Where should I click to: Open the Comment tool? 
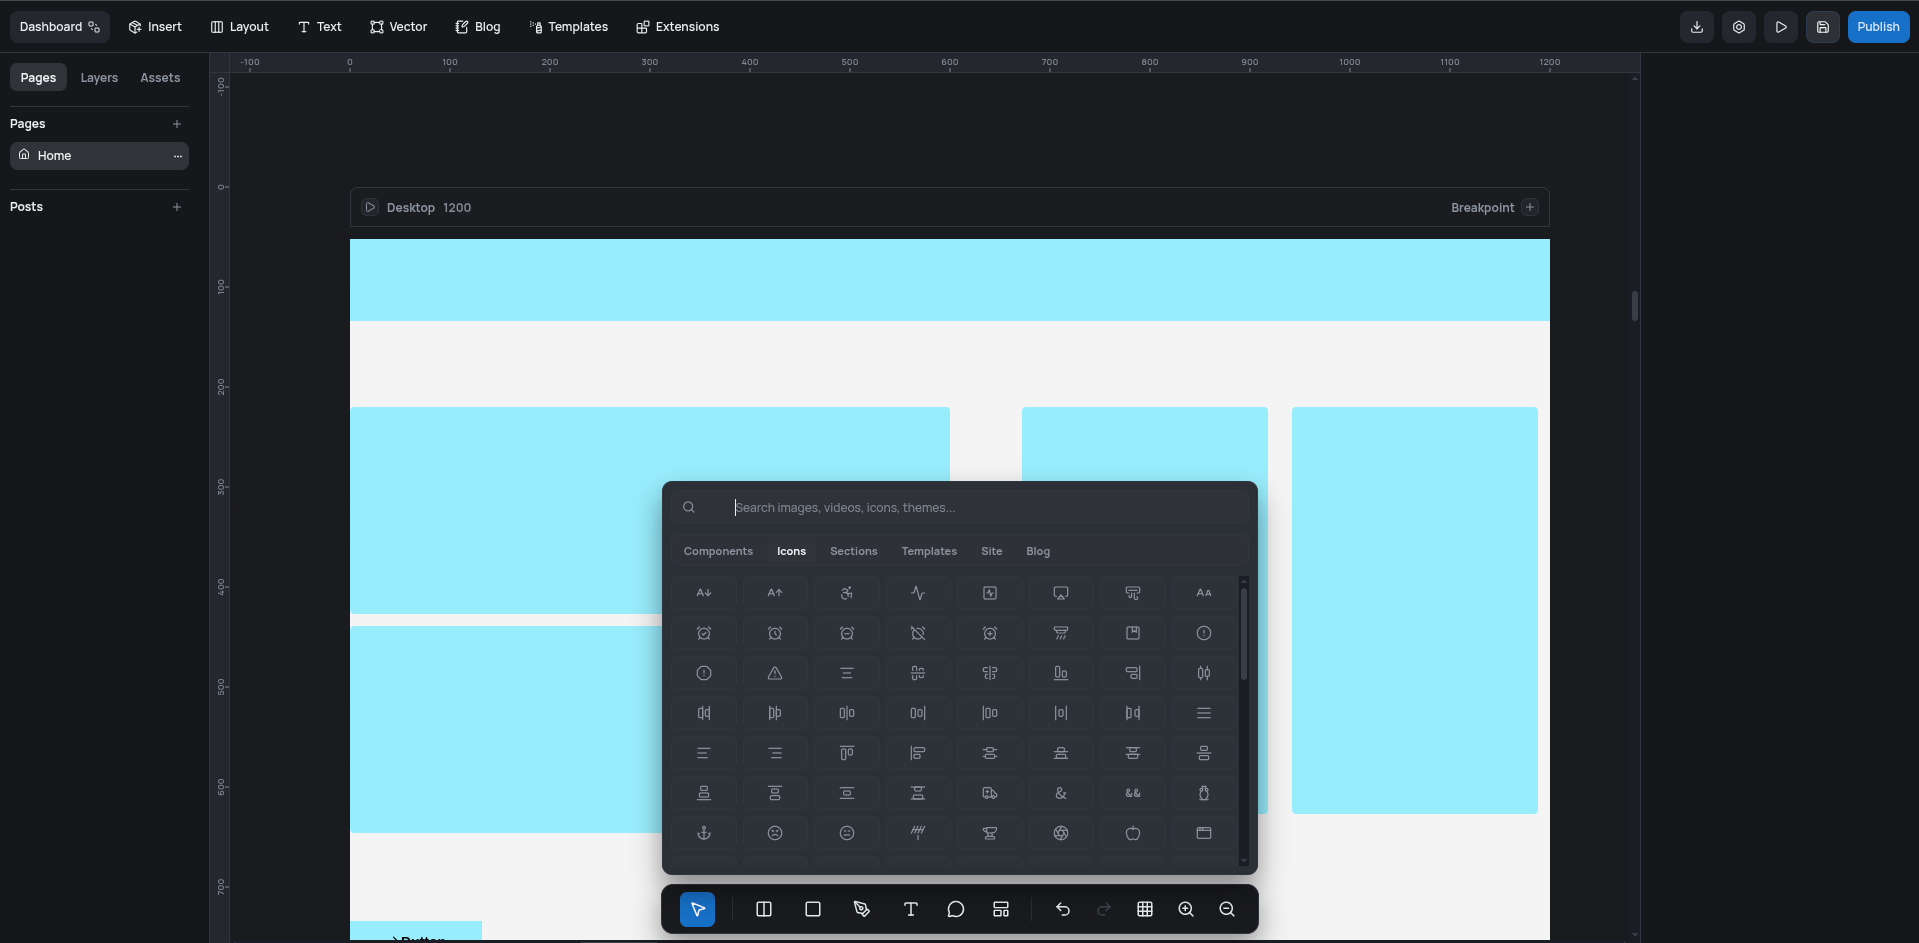(x=955, y=909)
